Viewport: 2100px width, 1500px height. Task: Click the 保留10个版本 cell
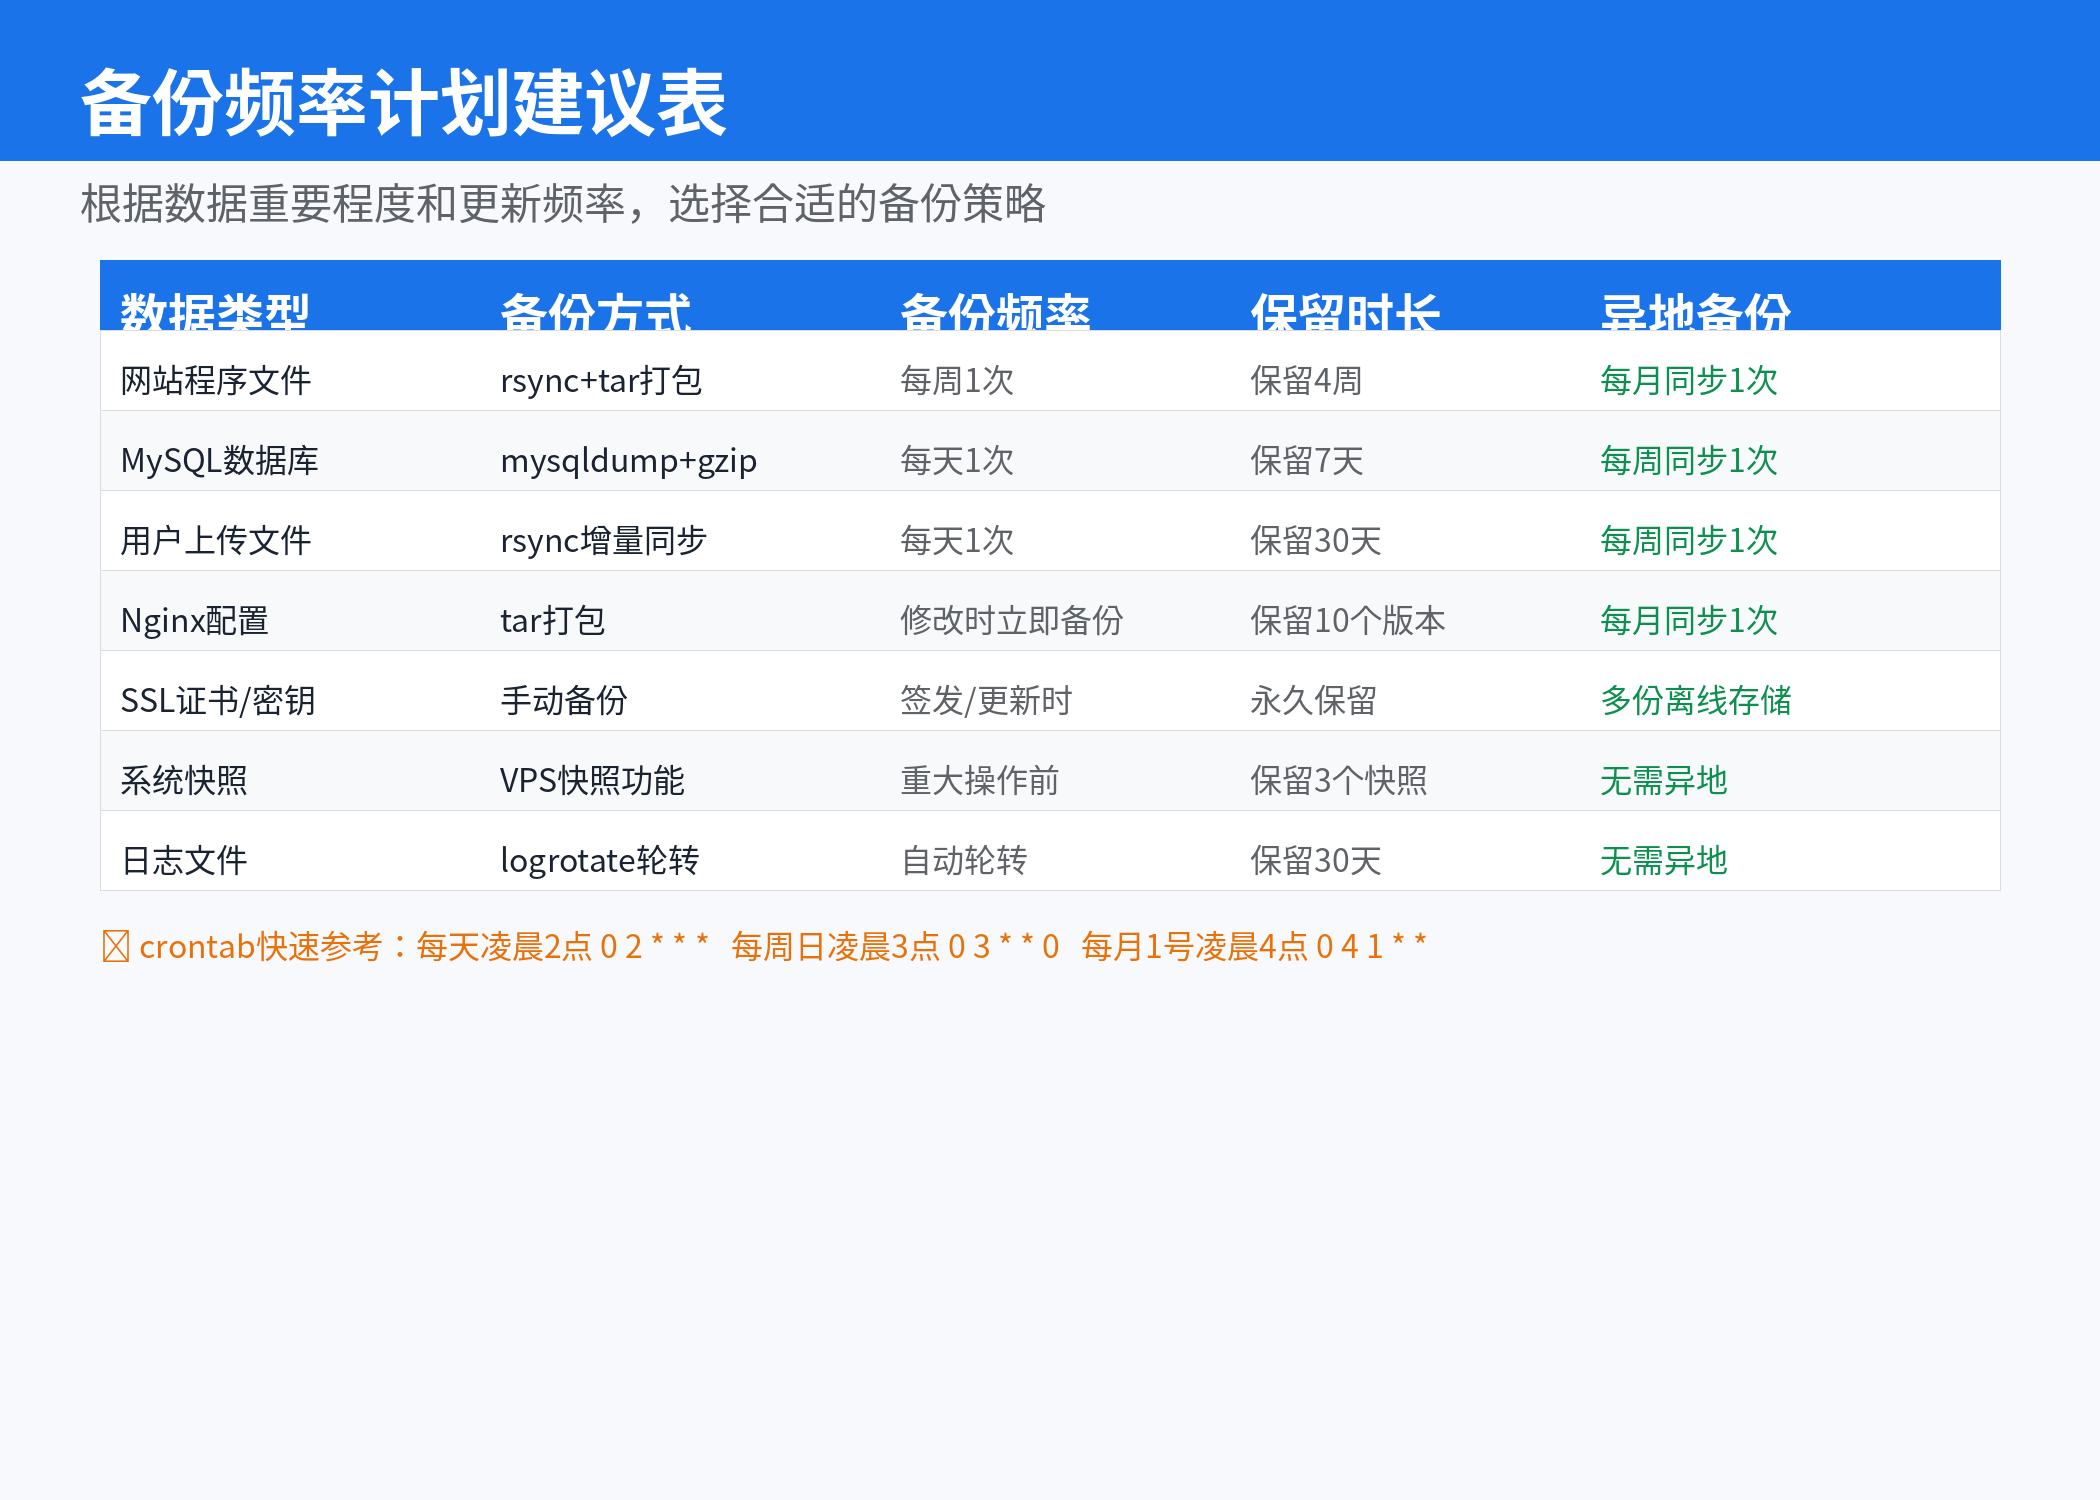click(1347, 620)
